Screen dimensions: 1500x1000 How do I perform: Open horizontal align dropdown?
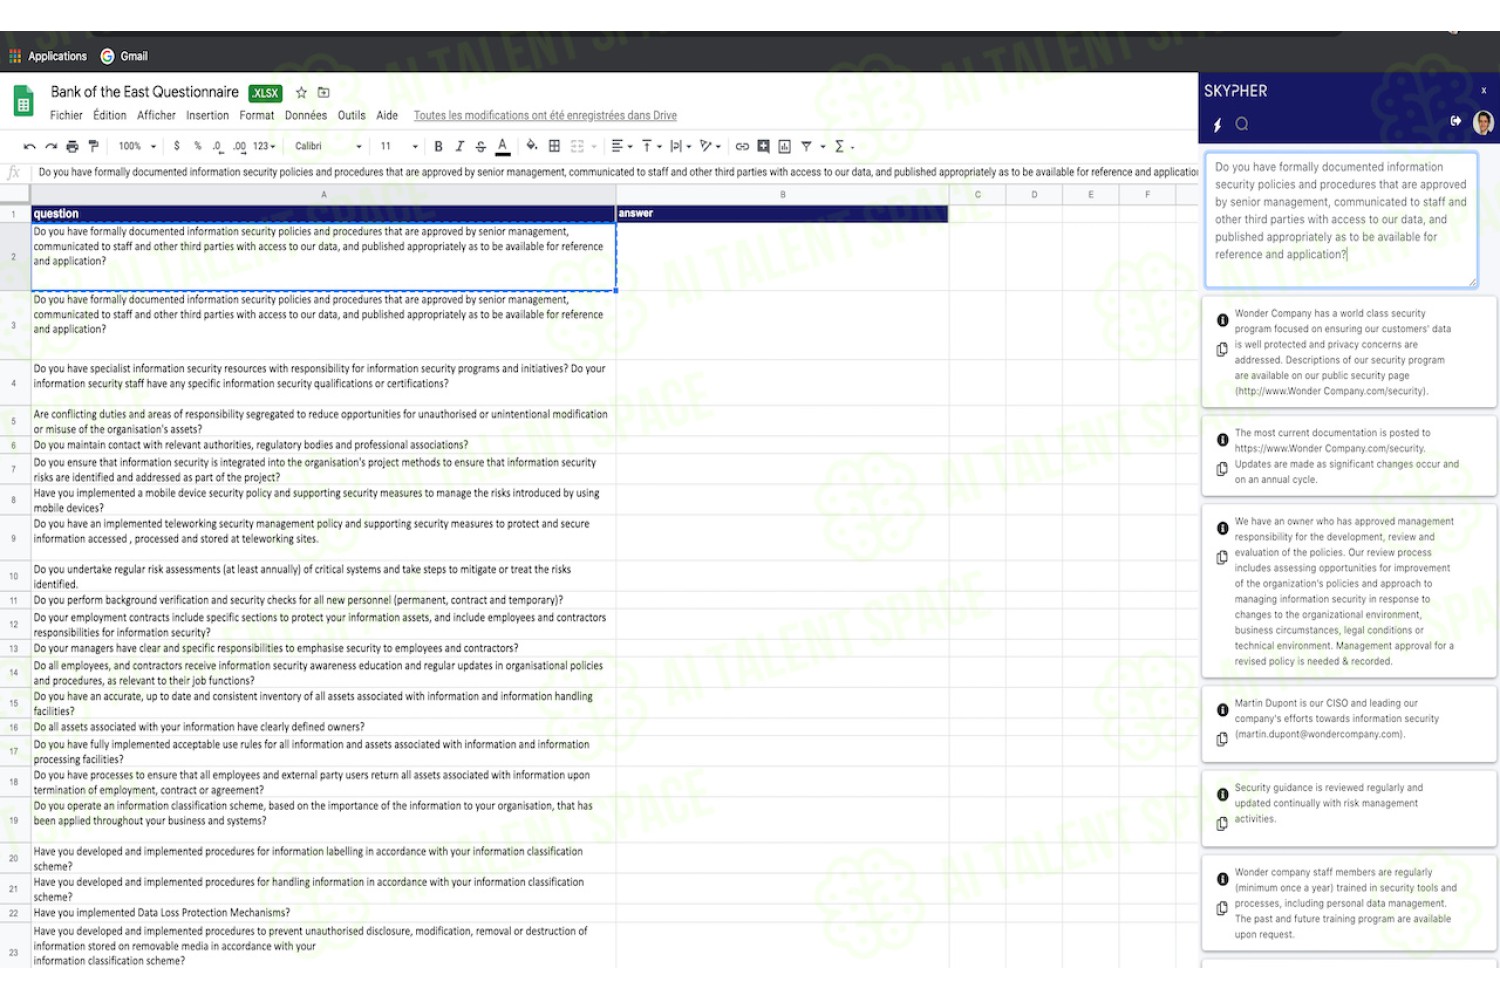coord(622,146)
